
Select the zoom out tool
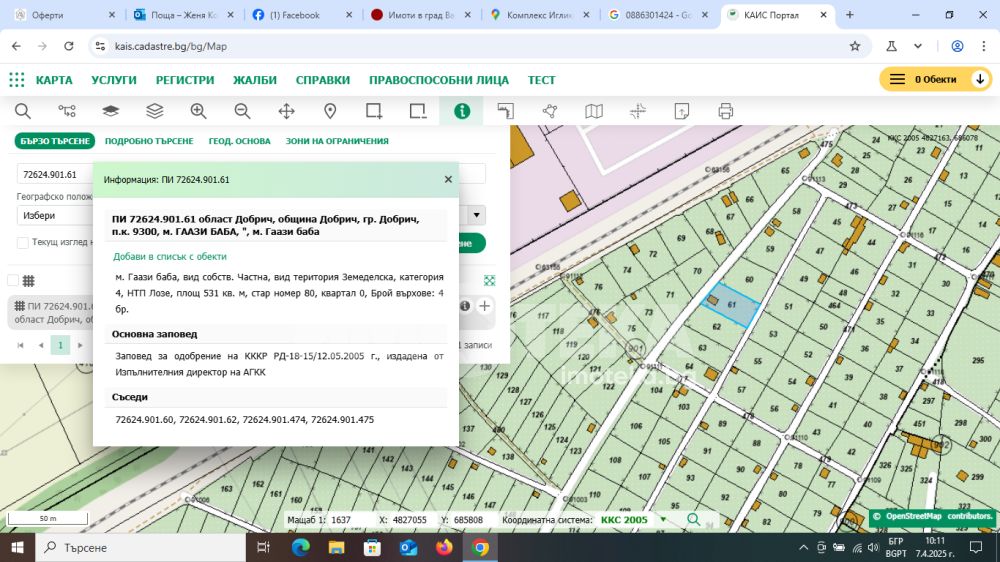pyautogui.click(x=242, y=111)
